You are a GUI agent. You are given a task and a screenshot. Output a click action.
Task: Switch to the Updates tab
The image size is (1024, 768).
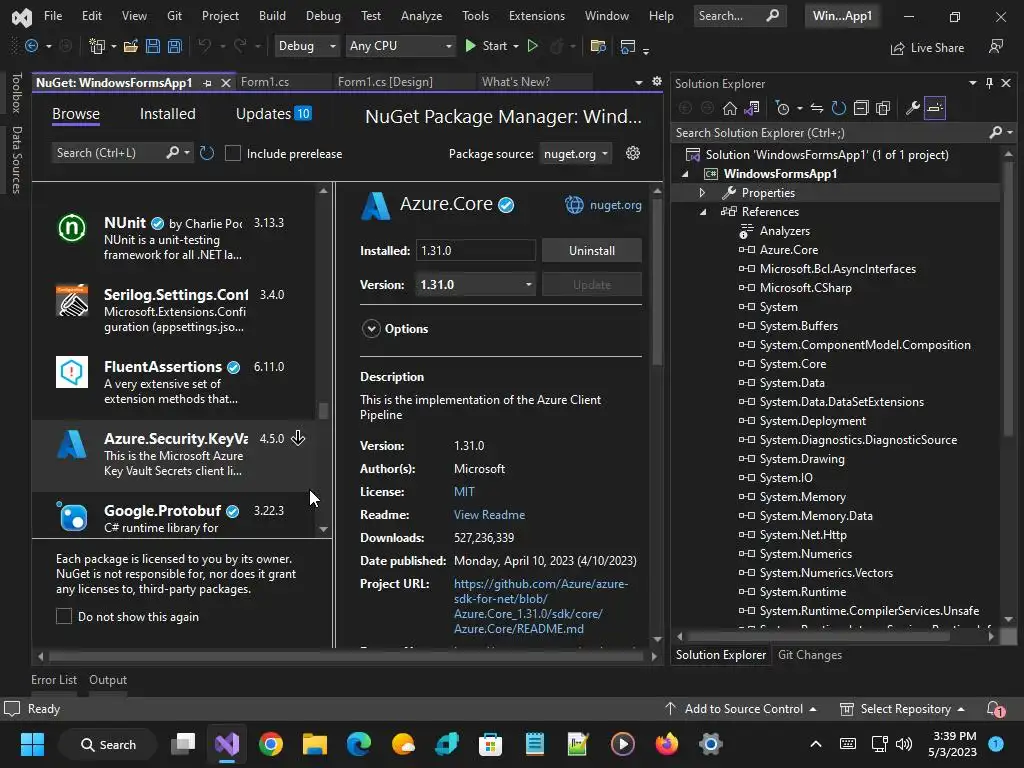tap(273, 114)
